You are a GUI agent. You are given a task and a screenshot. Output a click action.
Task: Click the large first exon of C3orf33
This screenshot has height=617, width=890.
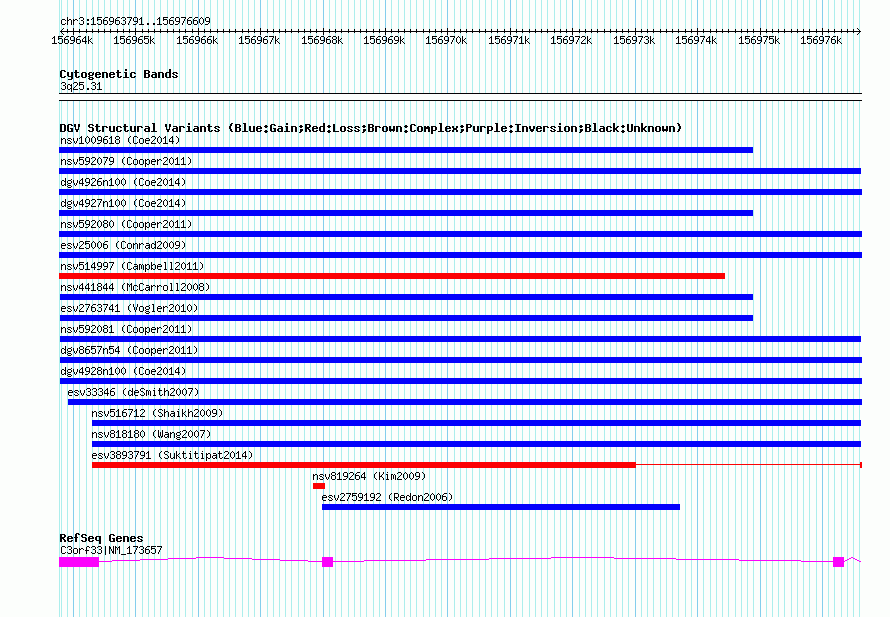(x=79, y=562)
